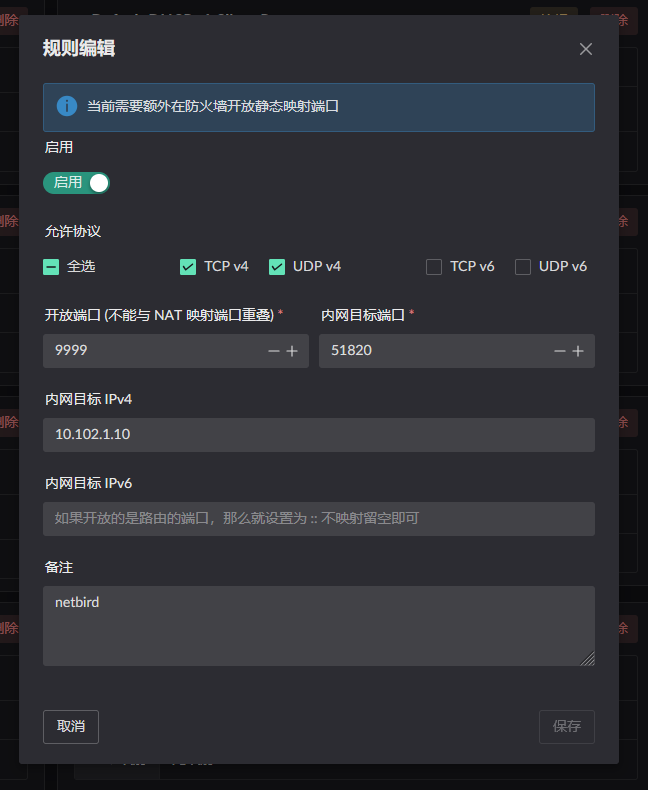Decrease the open port 9999 value
The height and width of the screenshot is (790, 648).
(274, 351)
